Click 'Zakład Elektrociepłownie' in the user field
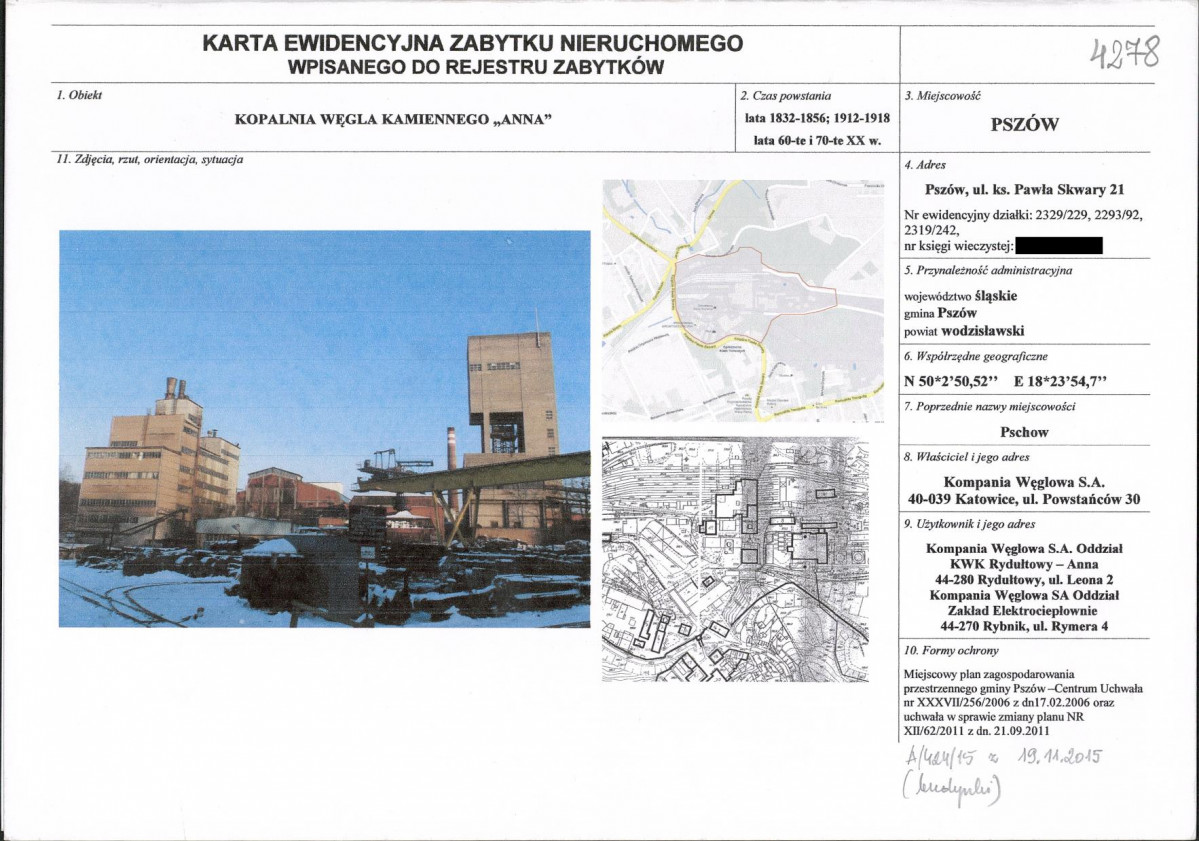Image resolution: width=1199 pixels, height=841 pixels. pyautogui.click(x=1024, y=611)
